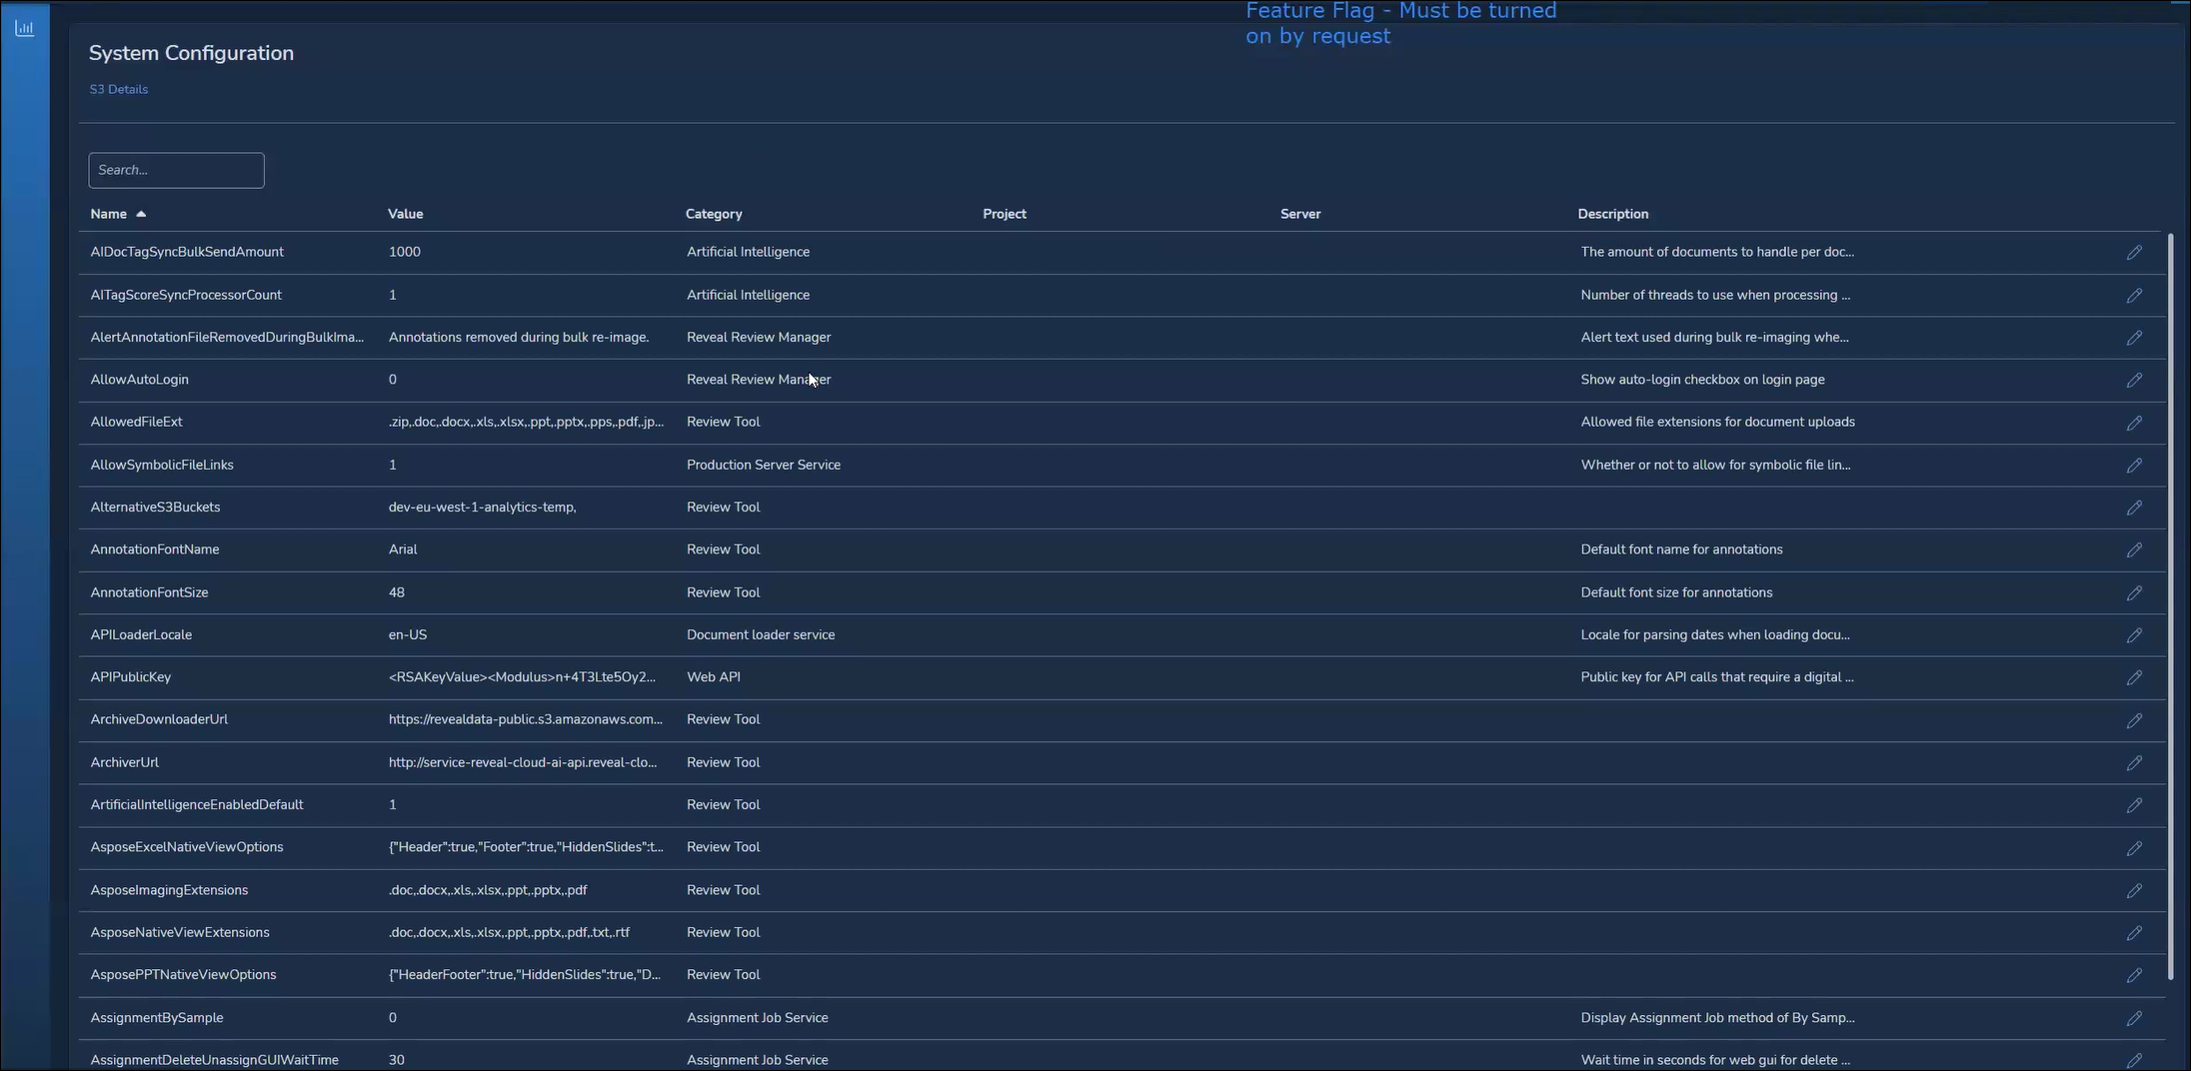Toggle the Name column sort arrow

point(141,214)
